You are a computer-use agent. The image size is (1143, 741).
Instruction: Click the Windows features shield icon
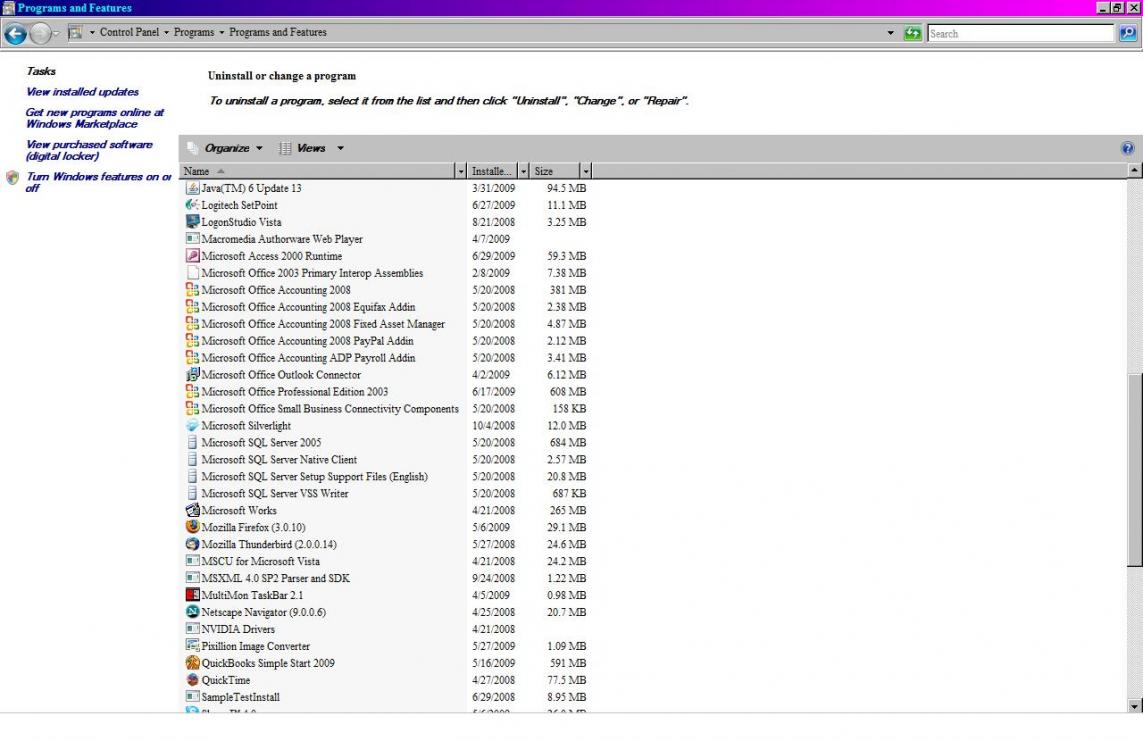click(12, 177)
